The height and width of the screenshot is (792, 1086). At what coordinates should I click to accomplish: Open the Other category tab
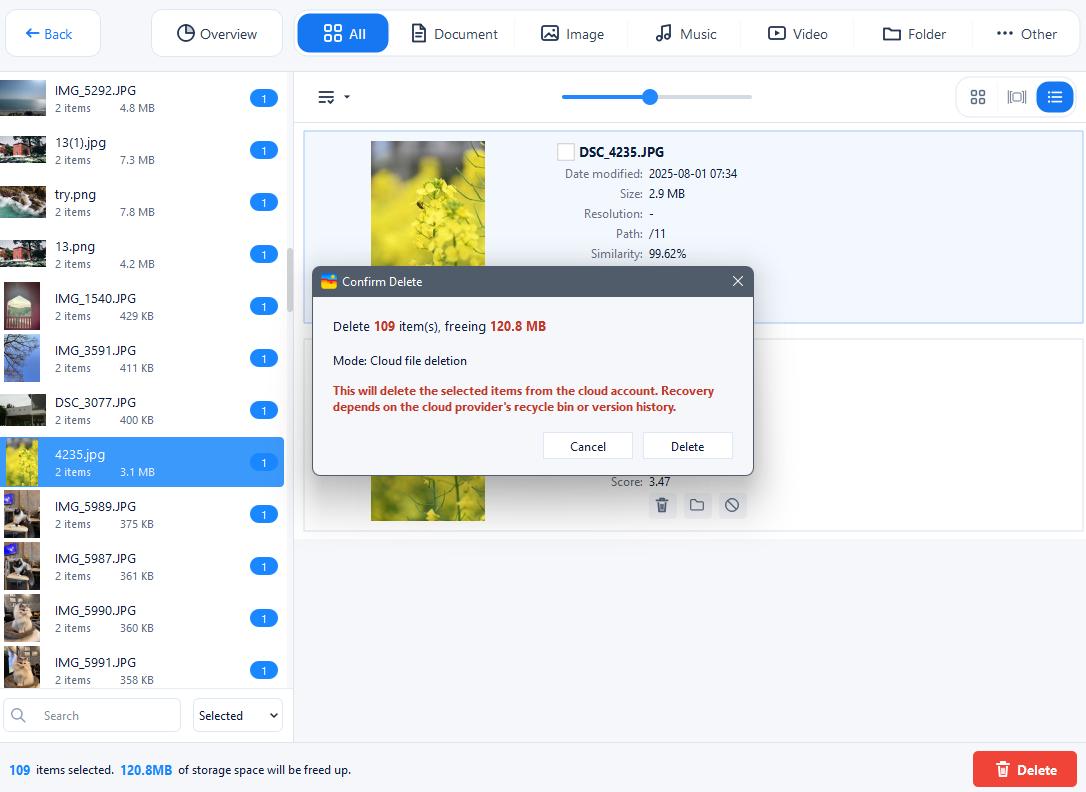click(1026, 33)
